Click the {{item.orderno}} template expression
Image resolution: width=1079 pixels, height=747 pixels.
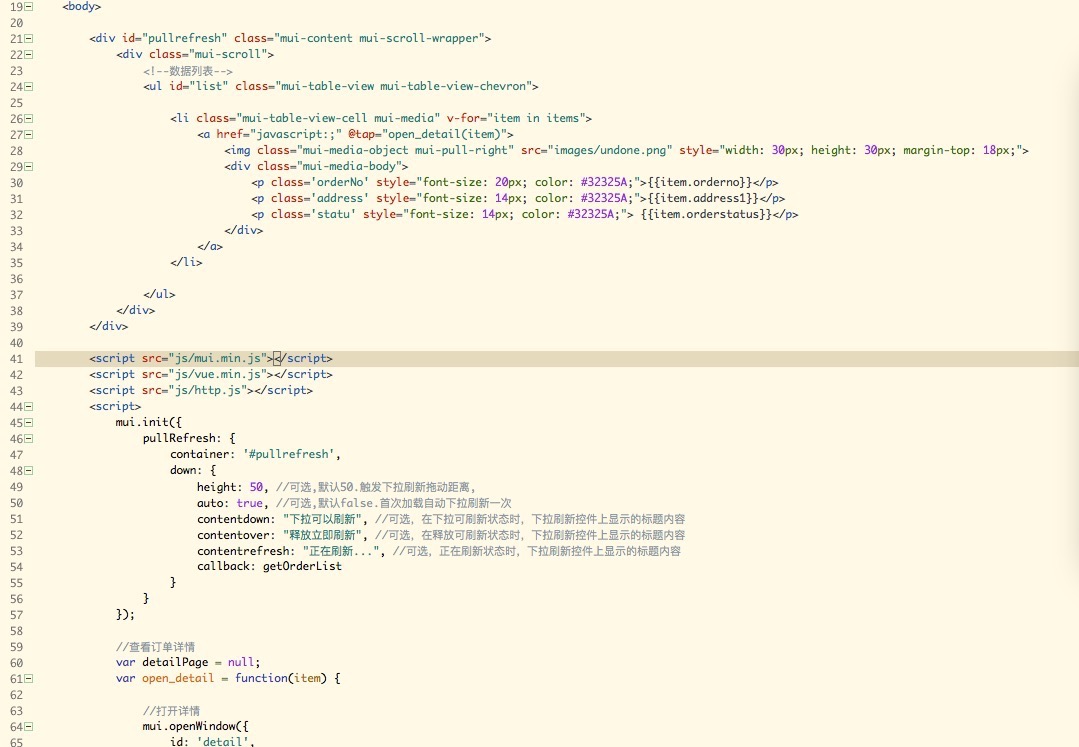[x=700, y=182]
